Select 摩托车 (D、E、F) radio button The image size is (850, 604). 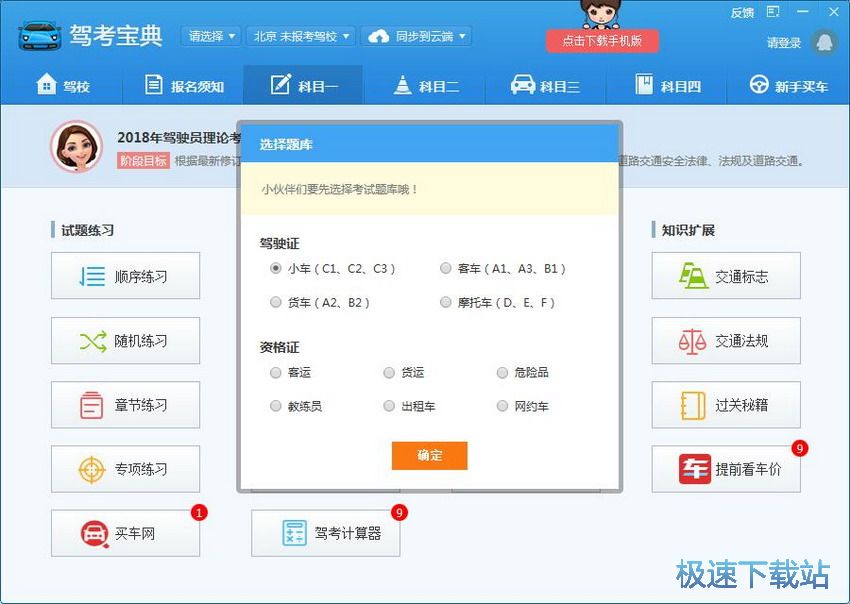point(446,302)
